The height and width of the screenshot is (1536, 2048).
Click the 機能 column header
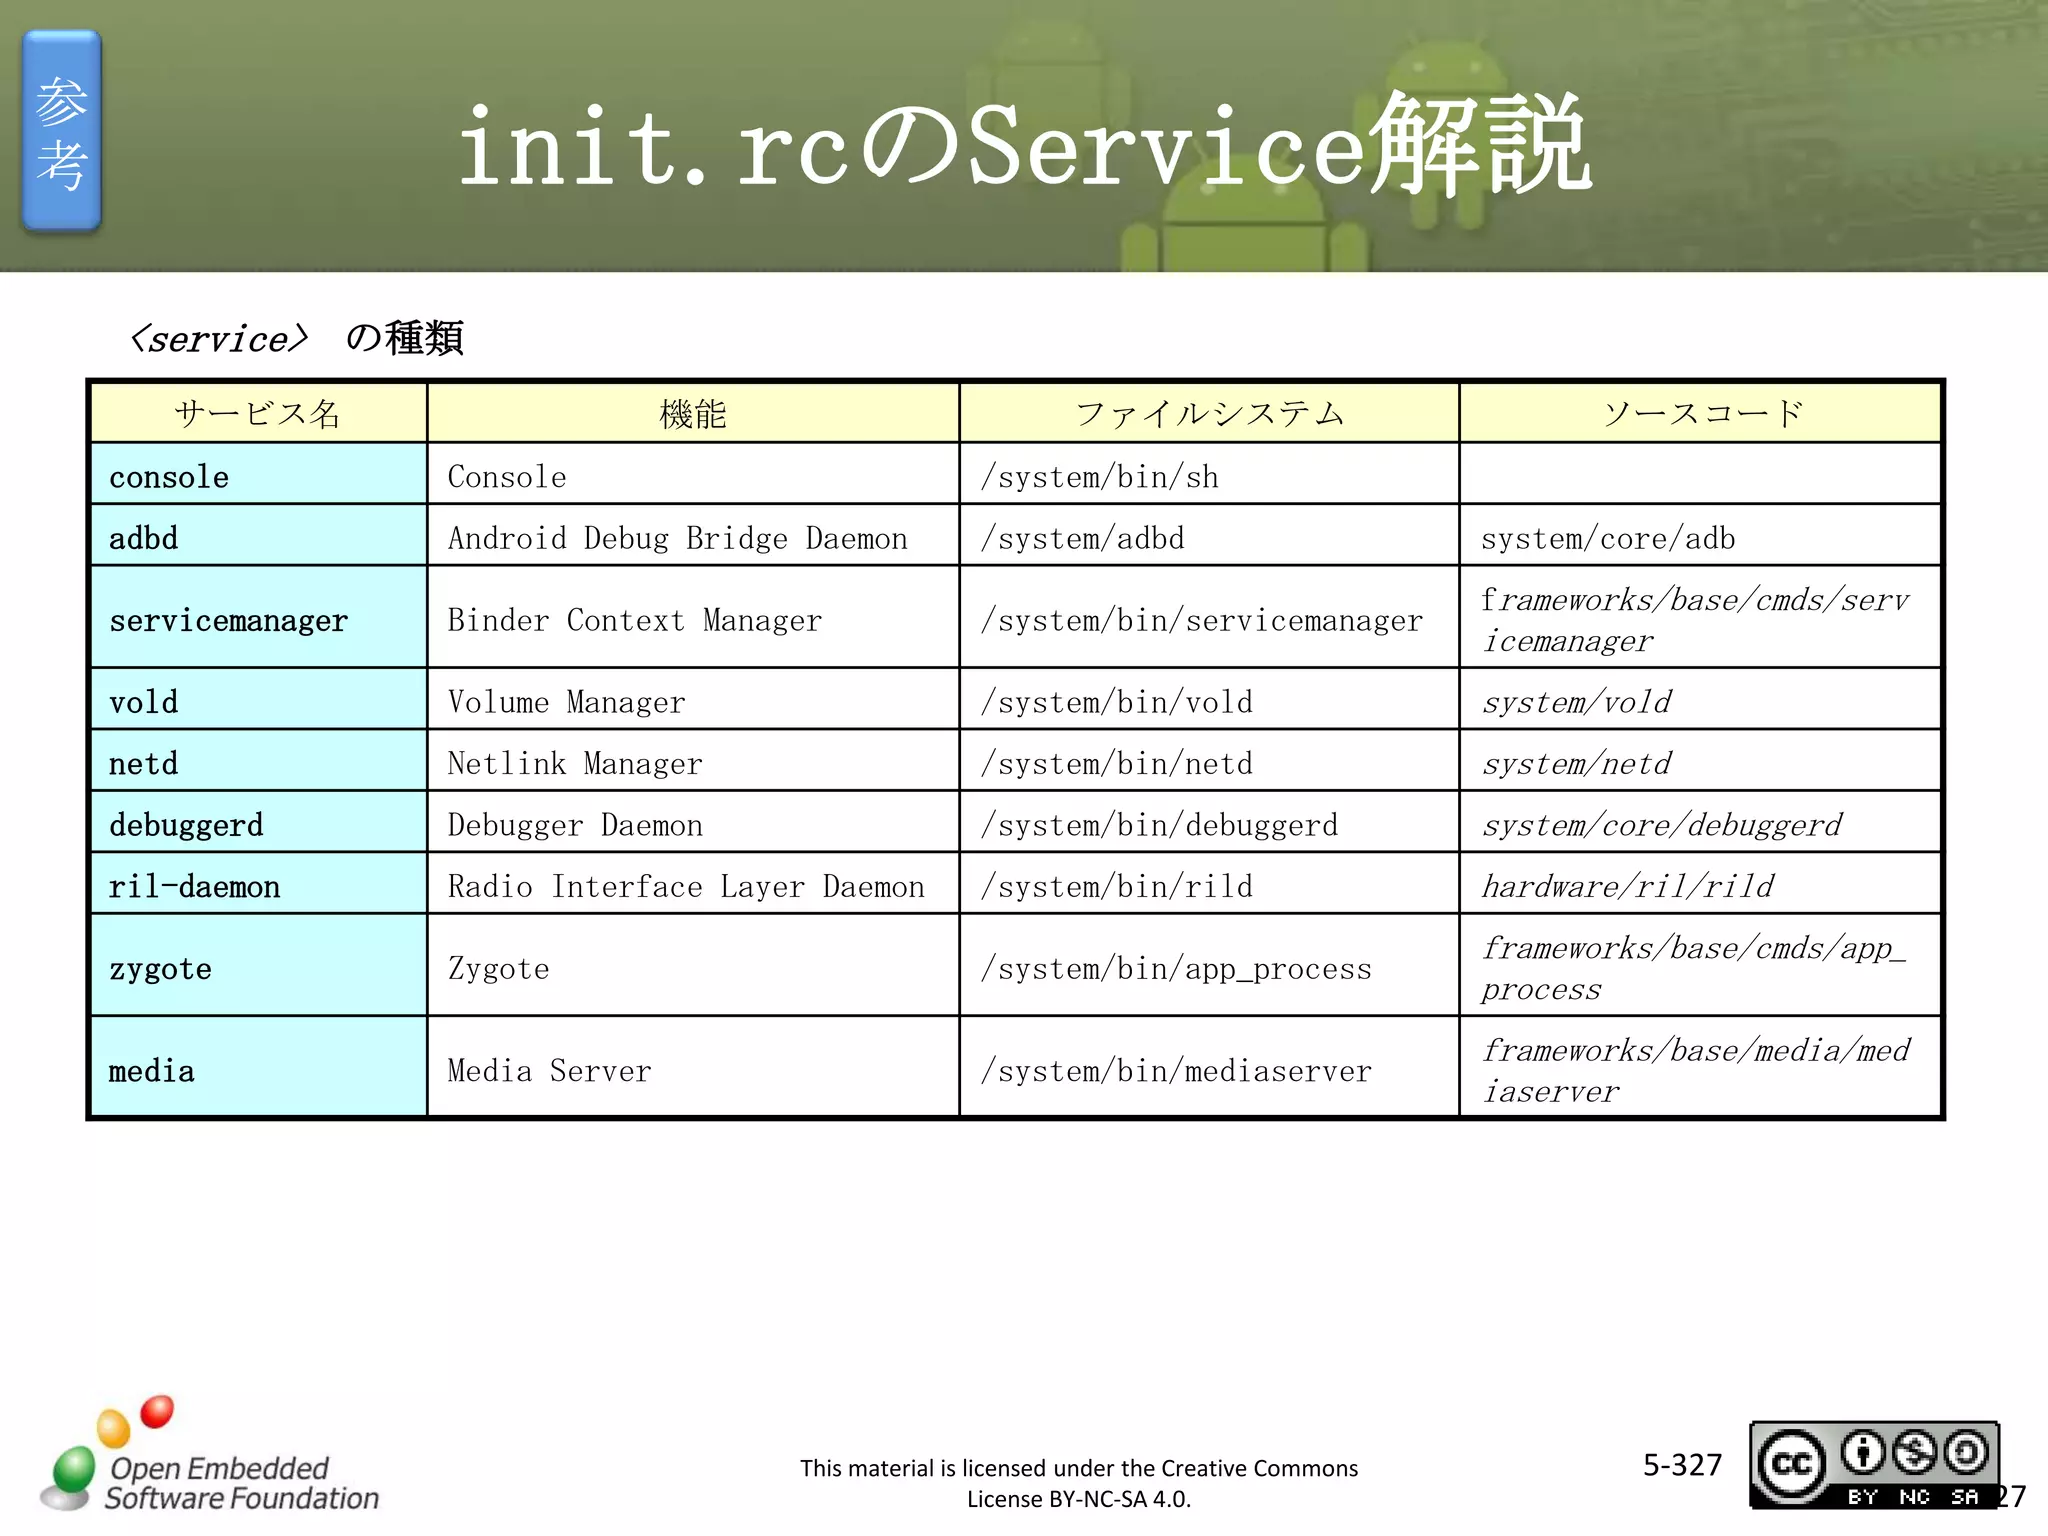[693, 413]
